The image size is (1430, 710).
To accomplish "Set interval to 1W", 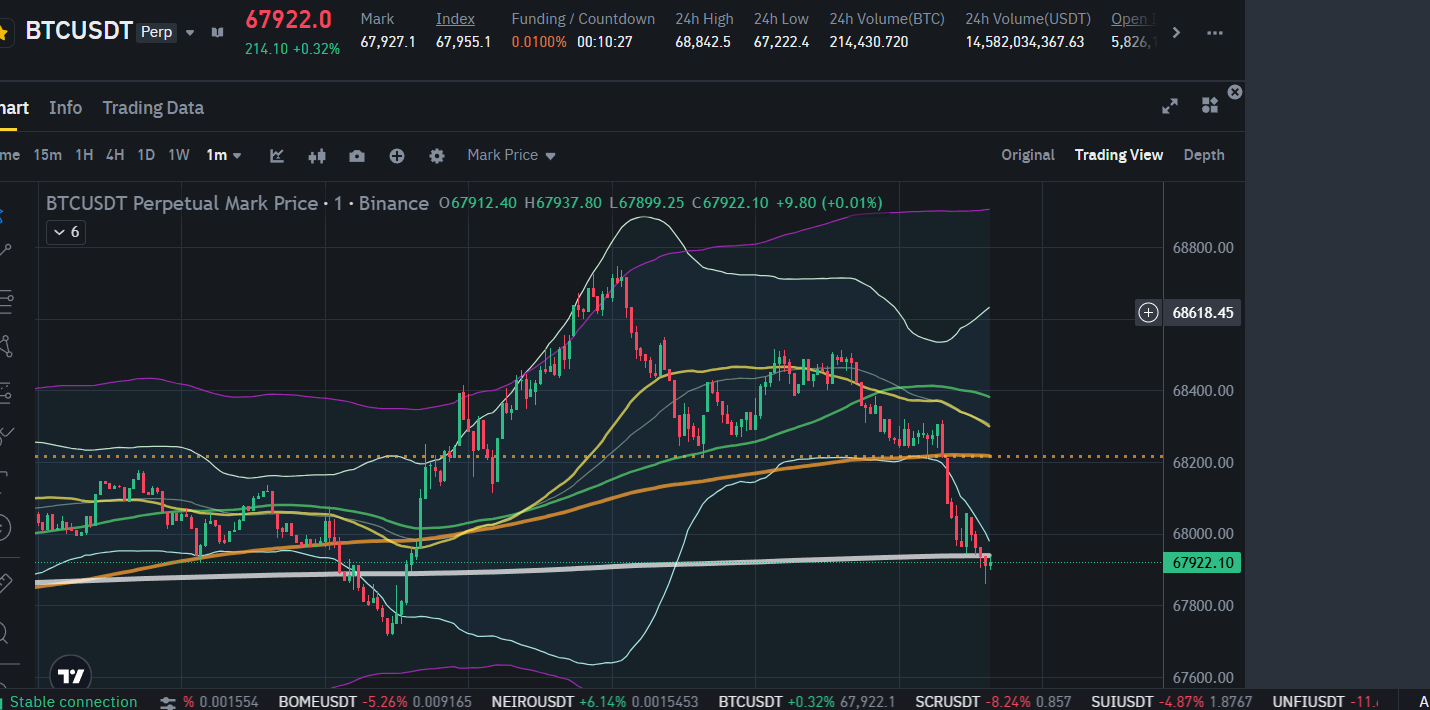I will pos(178,155).
